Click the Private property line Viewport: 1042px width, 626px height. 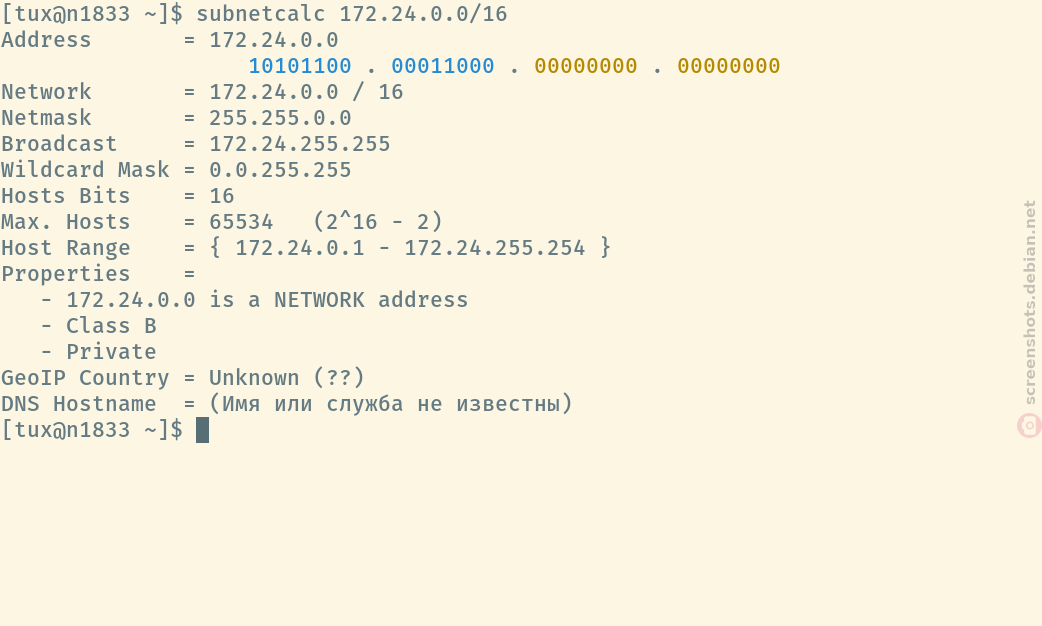98,352
